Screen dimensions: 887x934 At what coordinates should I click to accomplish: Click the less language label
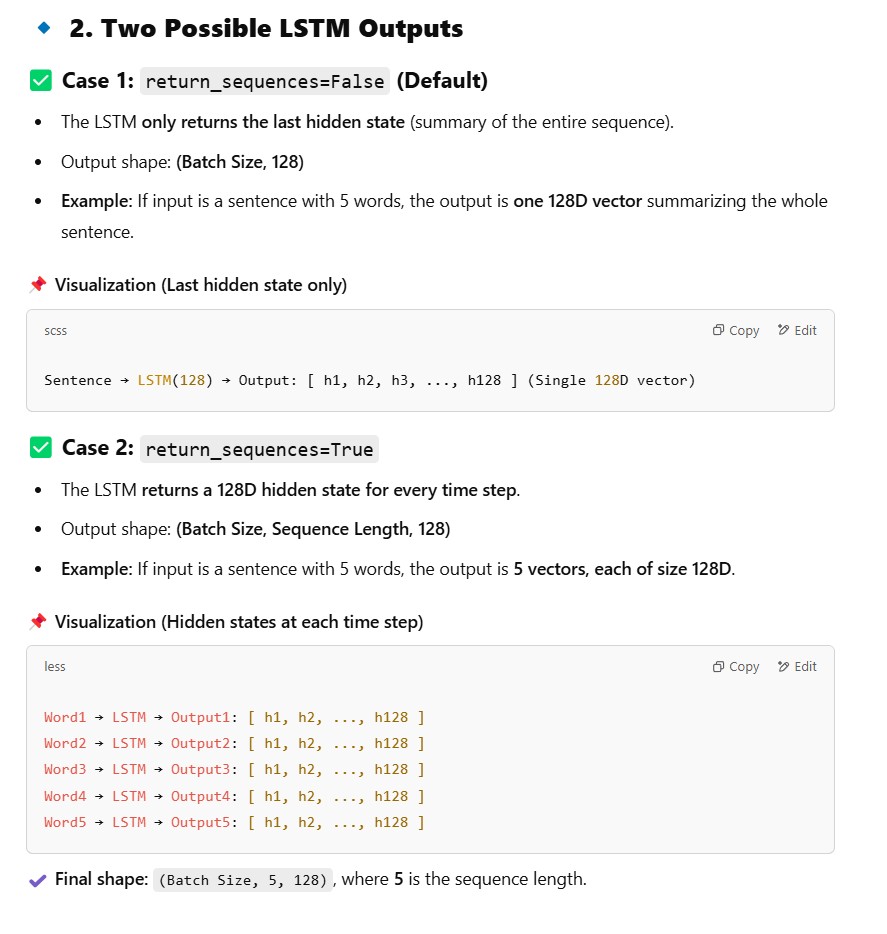pyautogui.click(x=55, y=666)
